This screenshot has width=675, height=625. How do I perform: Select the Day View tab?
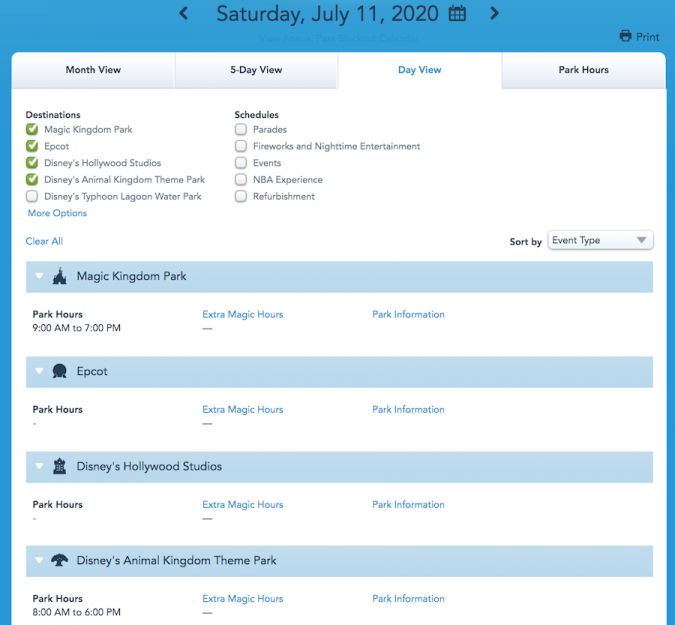(x=420, y=70)
